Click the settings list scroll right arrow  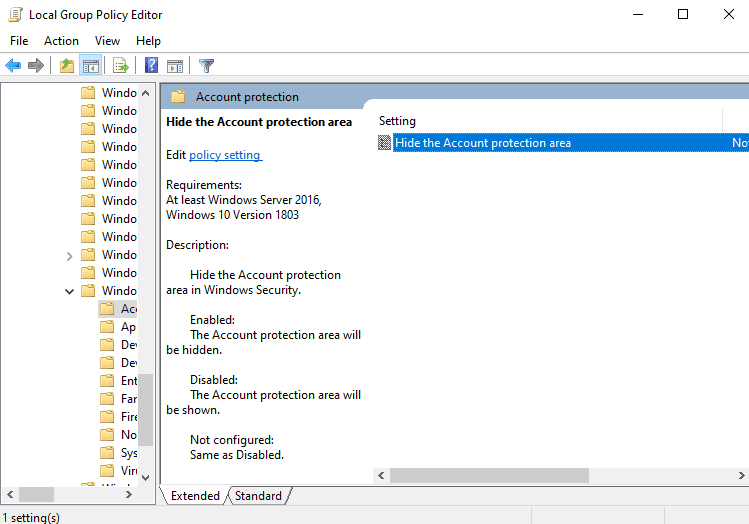[x=741, y=475]
